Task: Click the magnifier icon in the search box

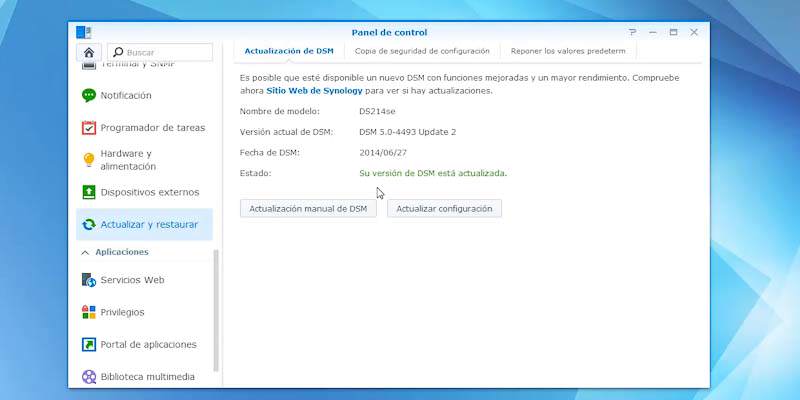Action: coord(118,52)
